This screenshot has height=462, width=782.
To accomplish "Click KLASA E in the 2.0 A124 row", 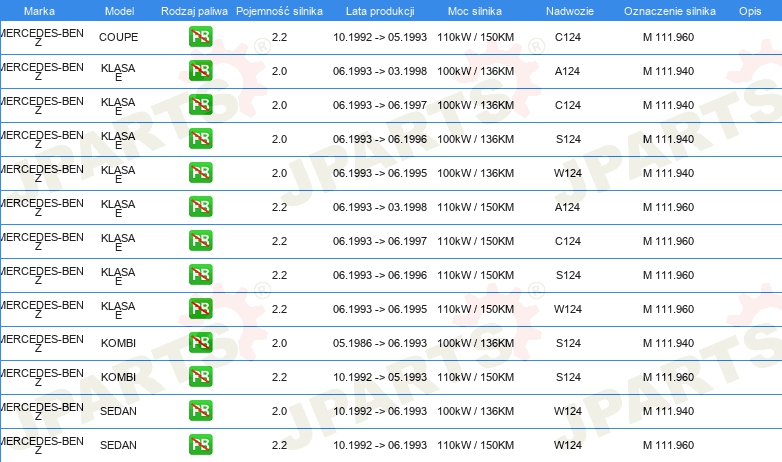I will (118, 72).
